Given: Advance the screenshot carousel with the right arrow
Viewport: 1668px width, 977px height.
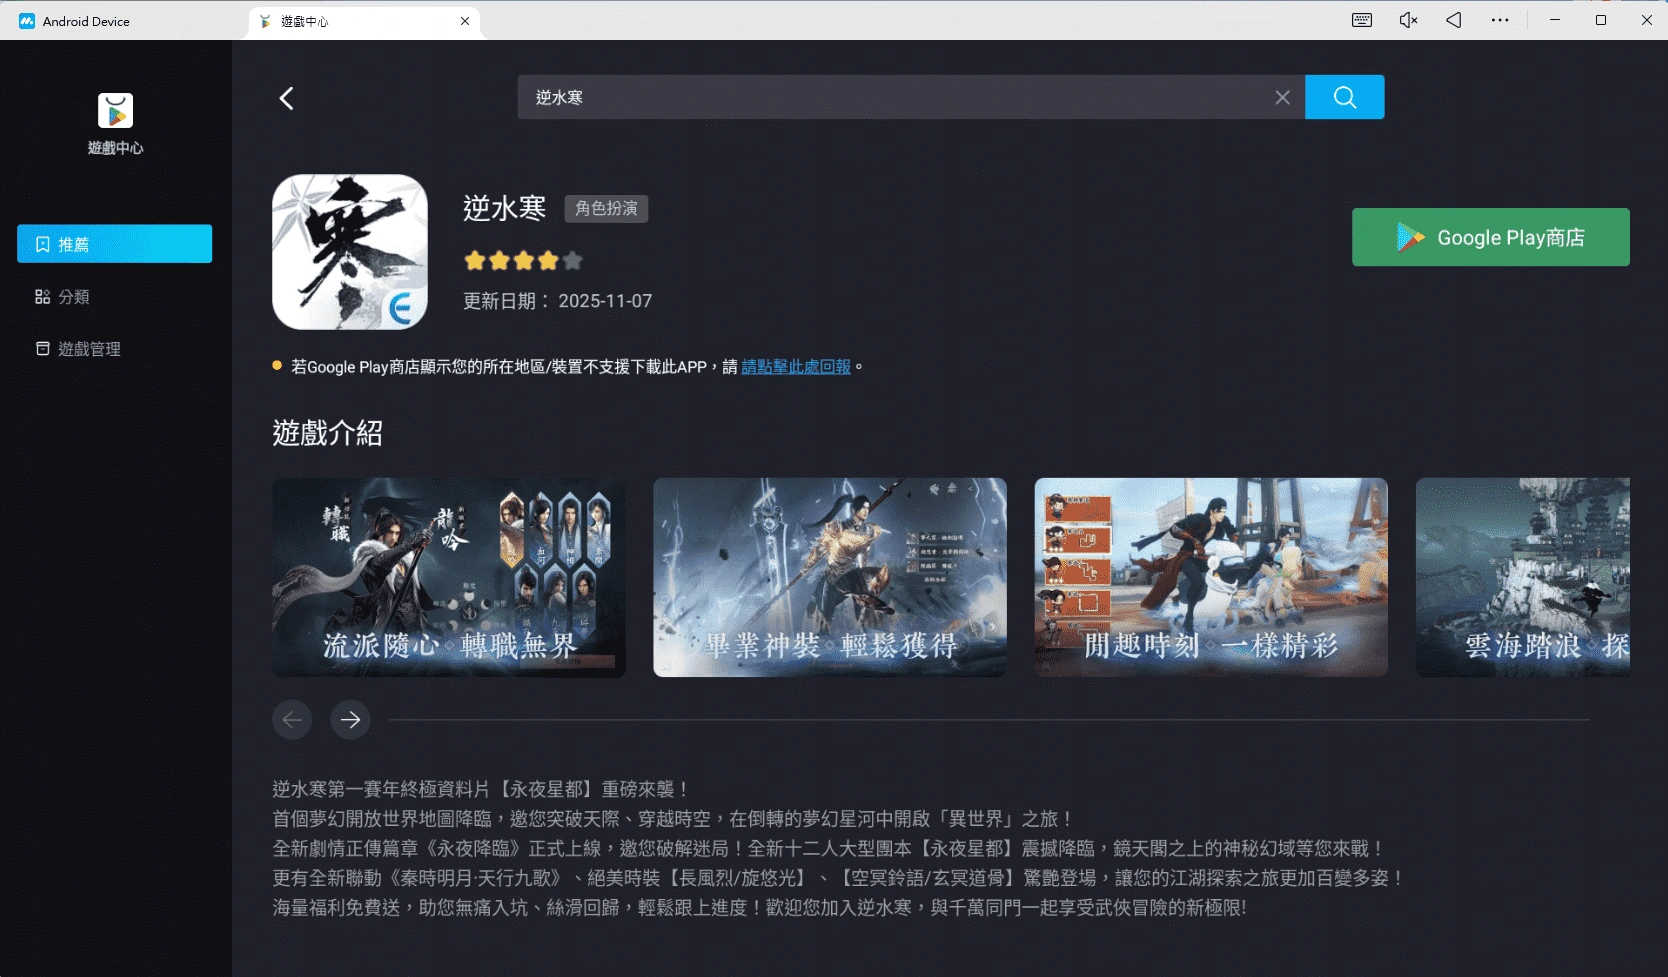Looking at the screenshot, I should coord(350,719).
